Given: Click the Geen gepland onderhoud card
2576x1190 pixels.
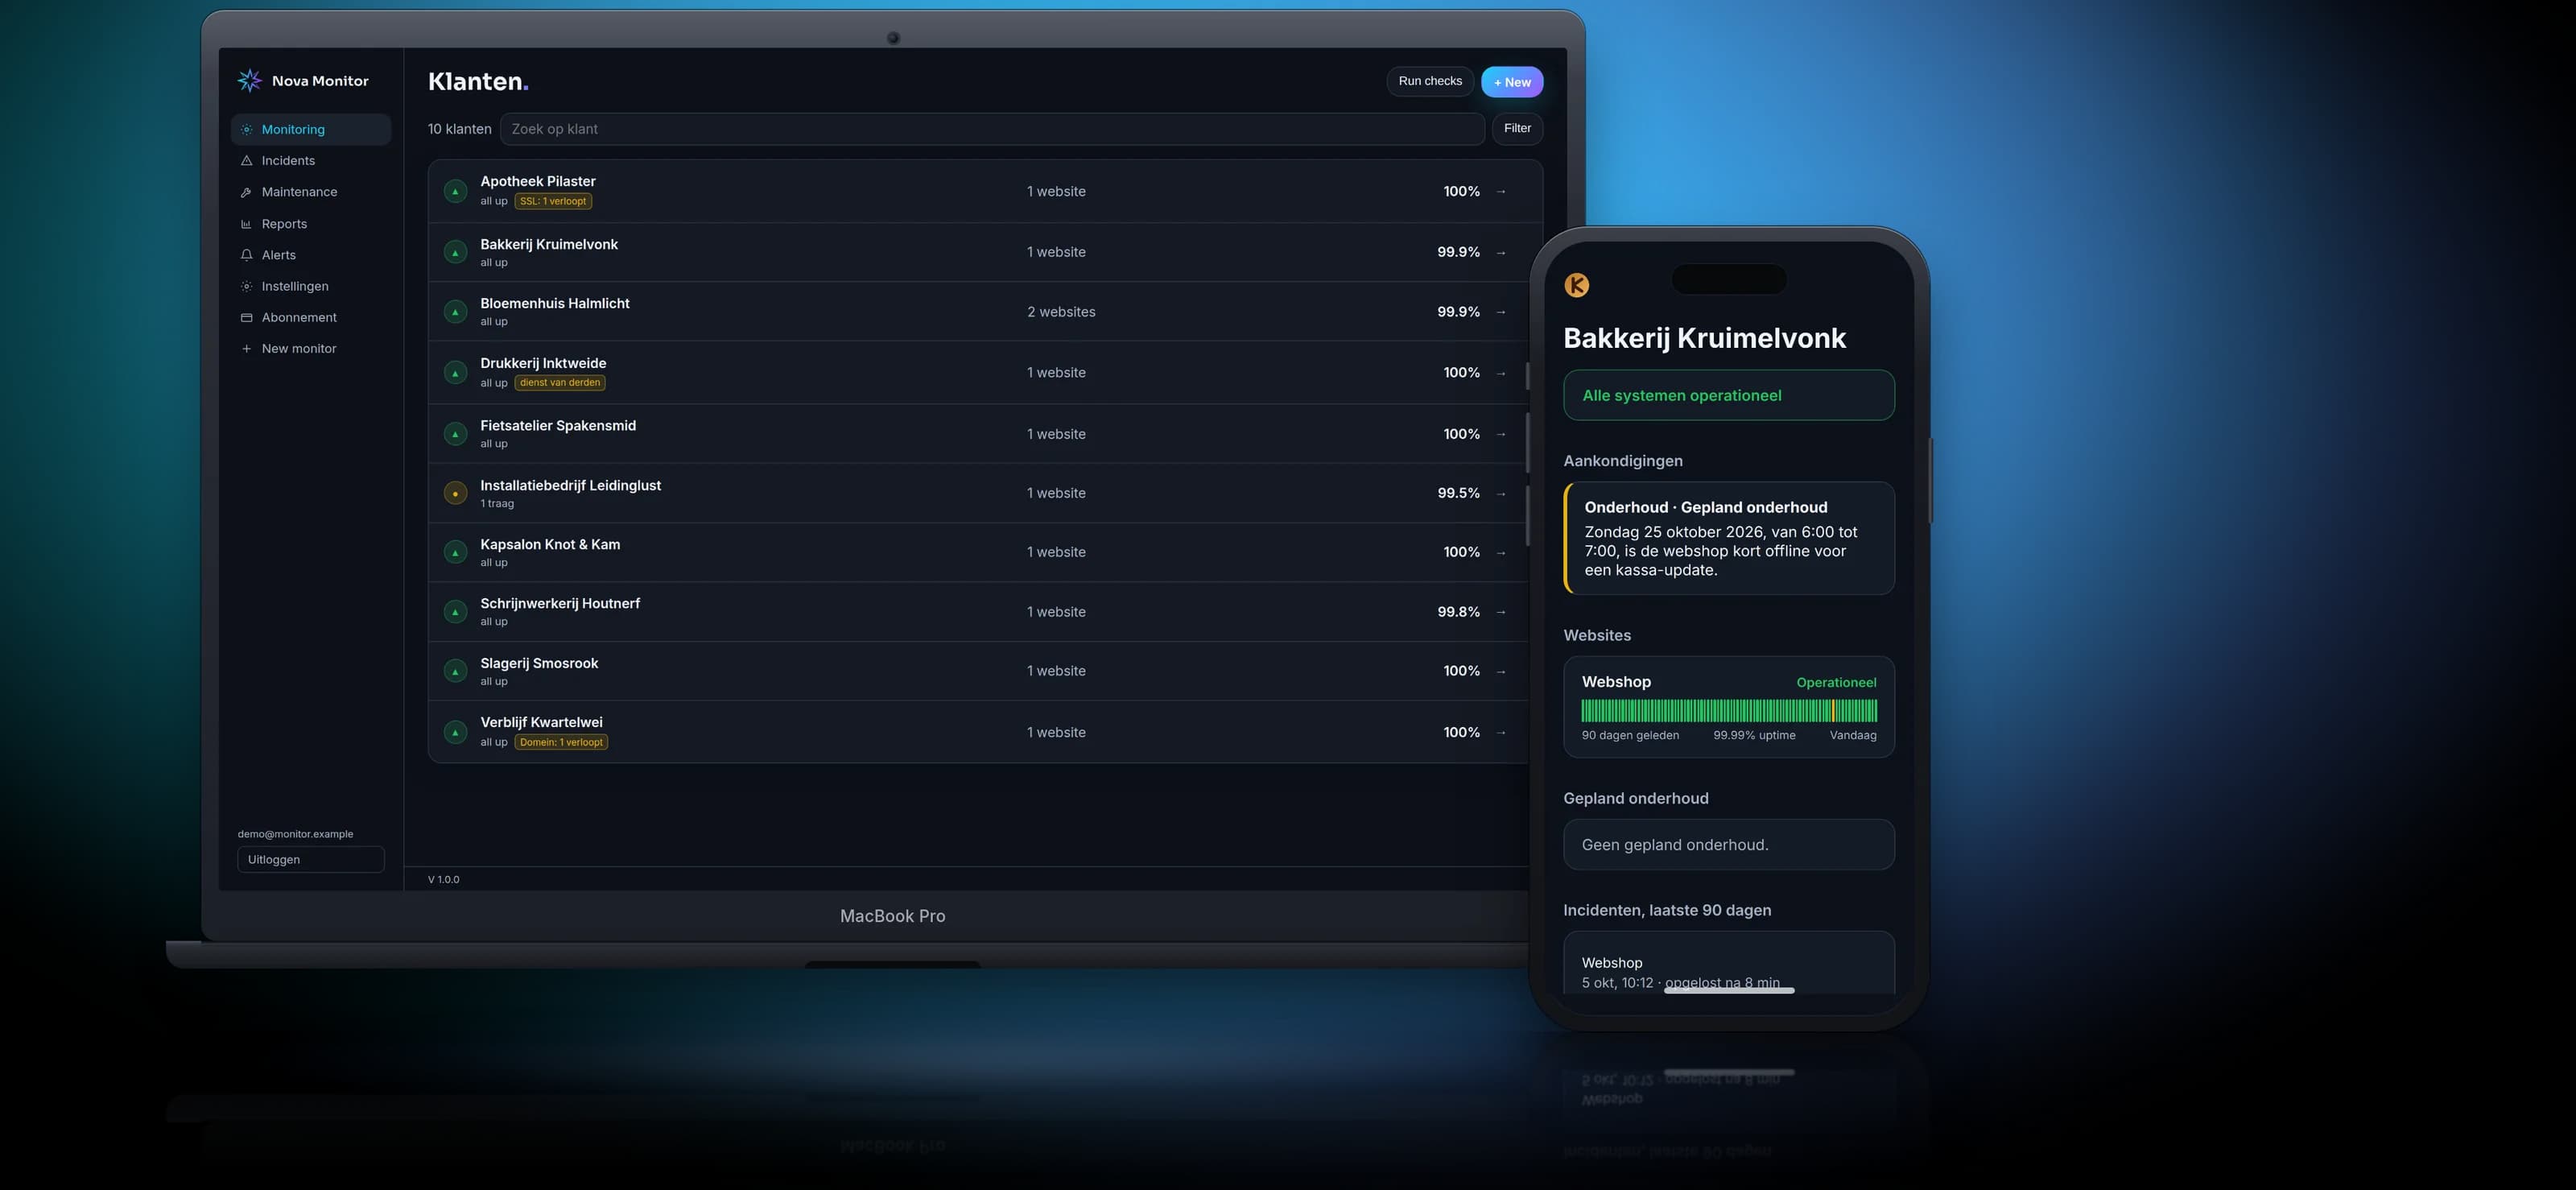Looking at the screenshot, I should tap(1729, 845).
